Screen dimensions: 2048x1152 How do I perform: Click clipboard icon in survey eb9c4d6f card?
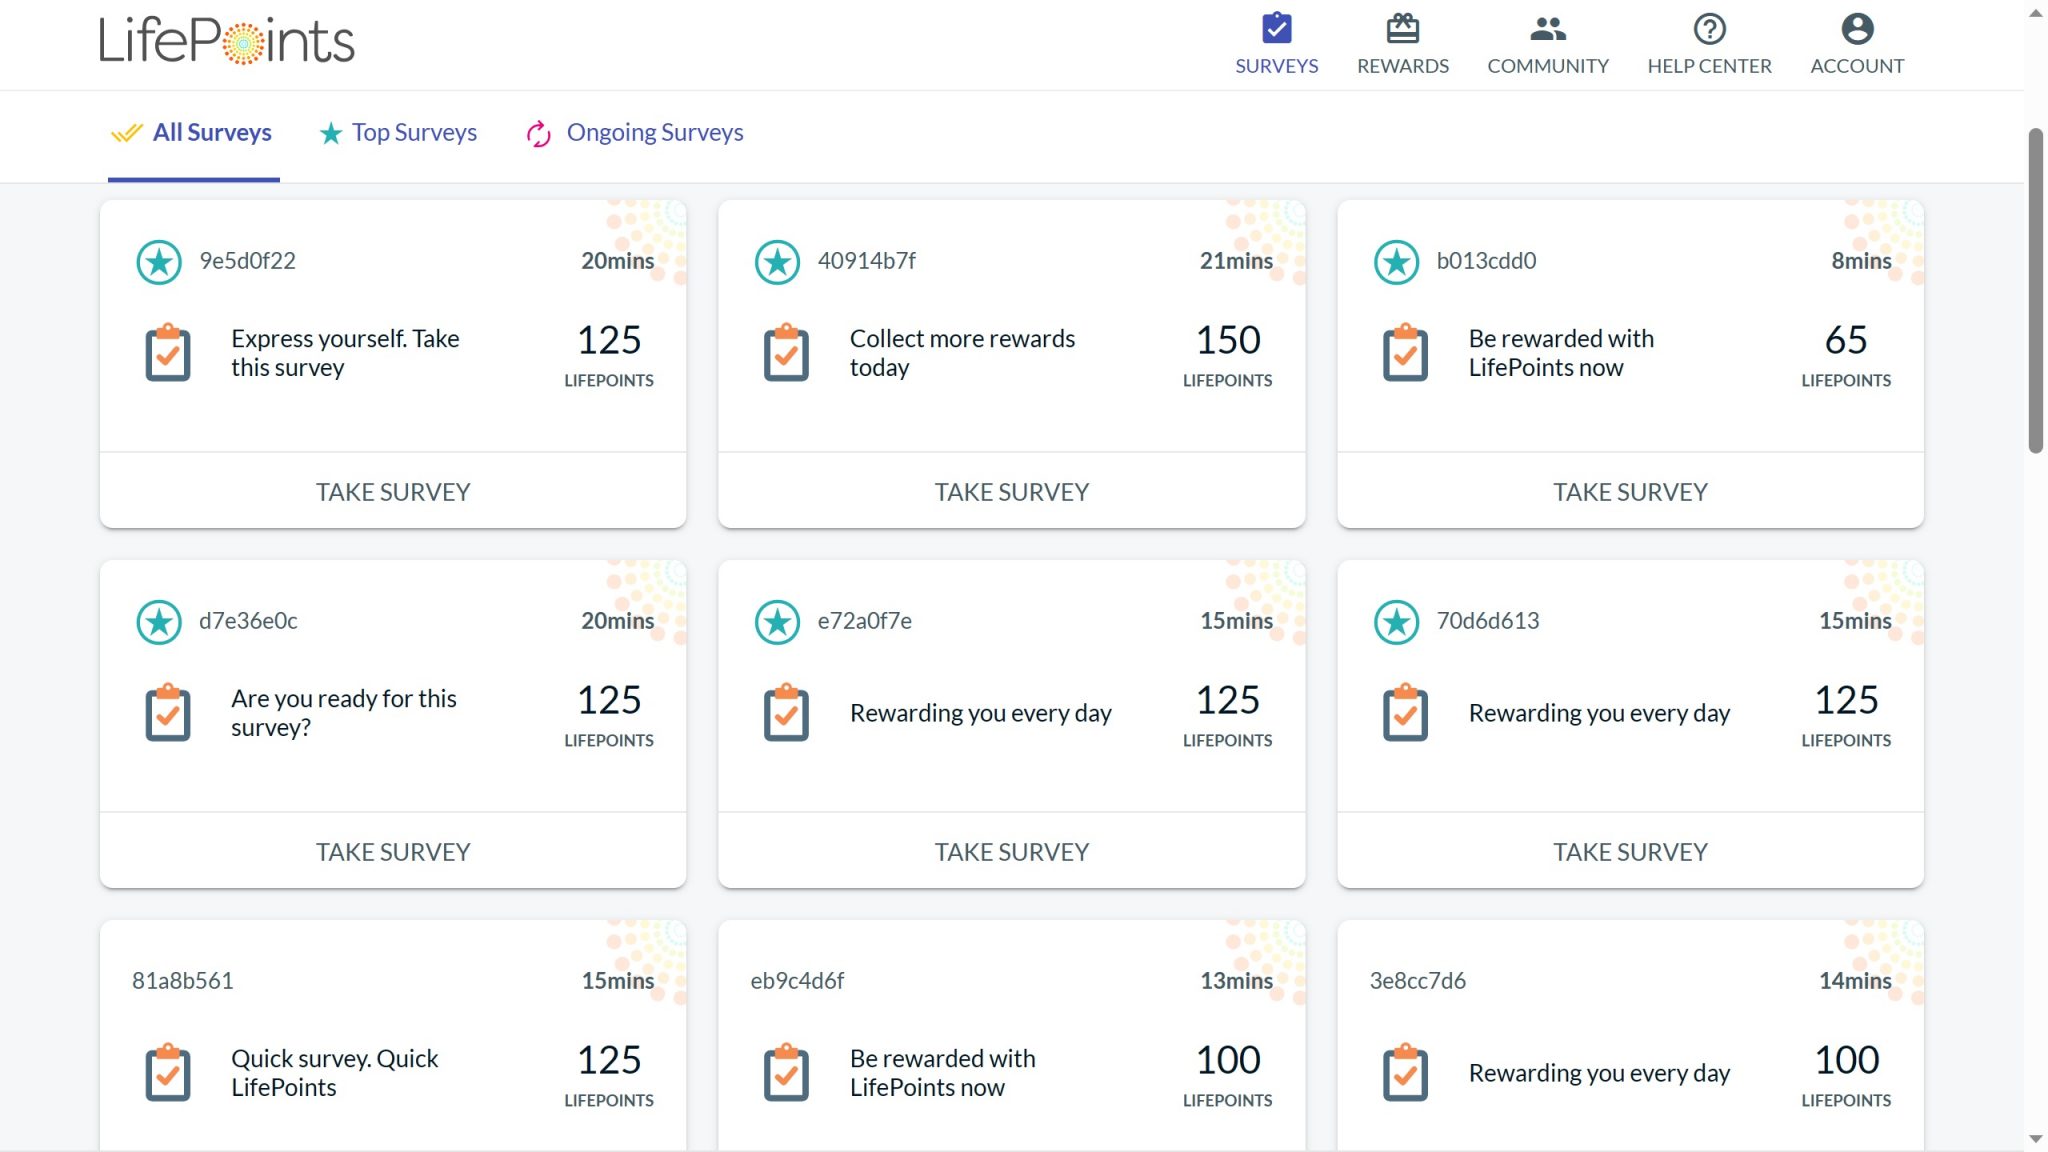tap(786, 1072)
